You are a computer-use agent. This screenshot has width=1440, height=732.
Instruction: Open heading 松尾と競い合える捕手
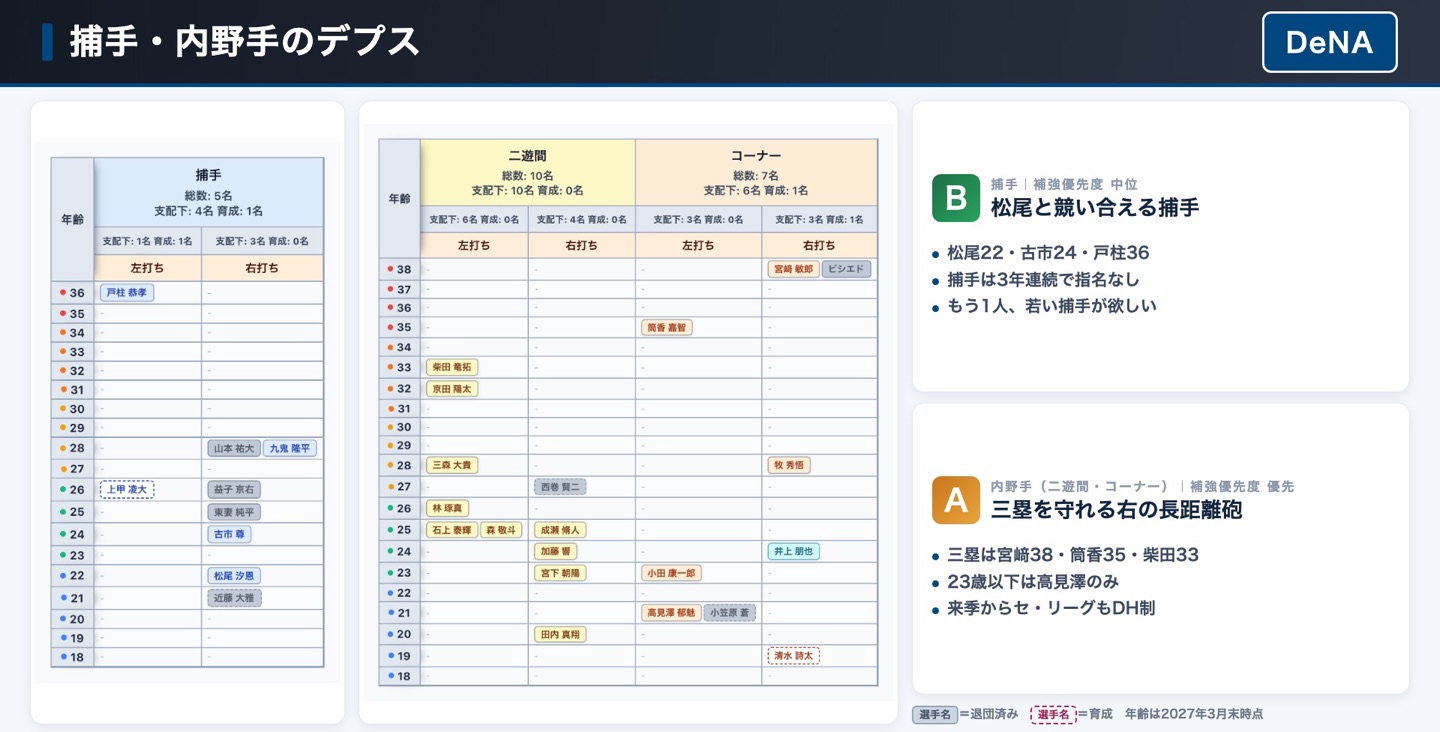coord(1095,207)
